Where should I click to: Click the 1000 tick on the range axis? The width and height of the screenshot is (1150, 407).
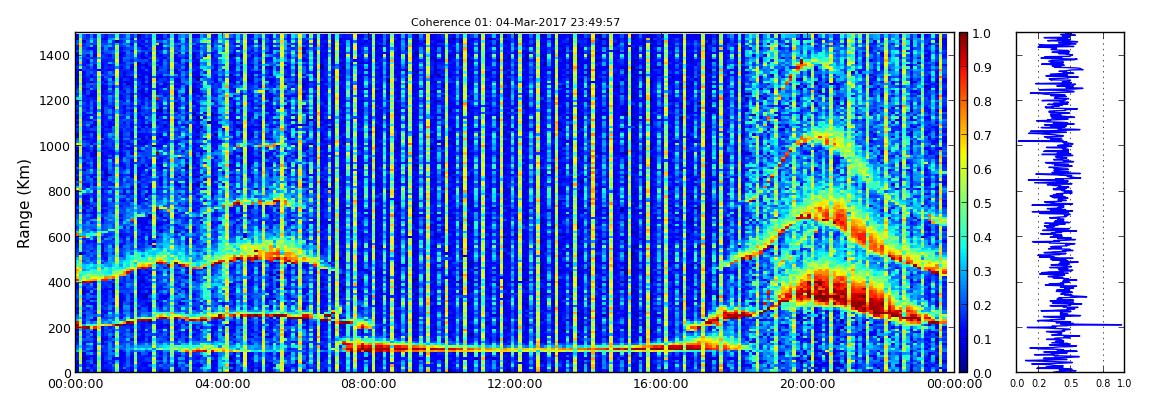(54, 146)
